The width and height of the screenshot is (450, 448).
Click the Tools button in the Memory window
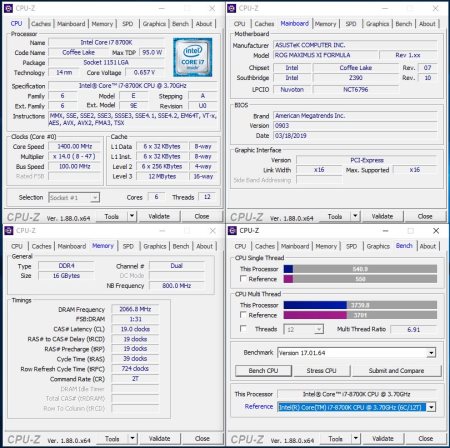pyautogui.click(x=112, y=438)
